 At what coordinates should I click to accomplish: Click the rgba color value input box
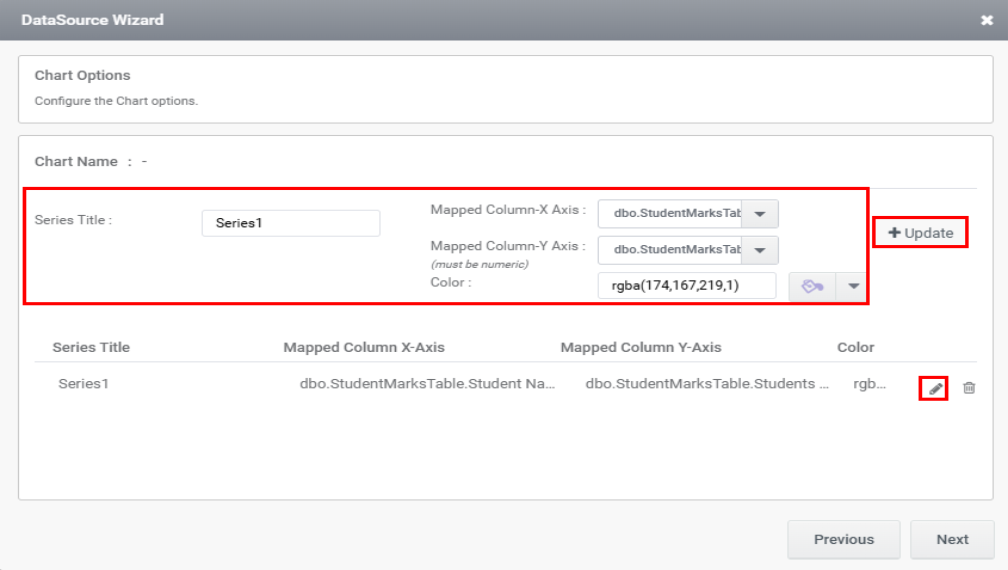click(x=686, y=286)
